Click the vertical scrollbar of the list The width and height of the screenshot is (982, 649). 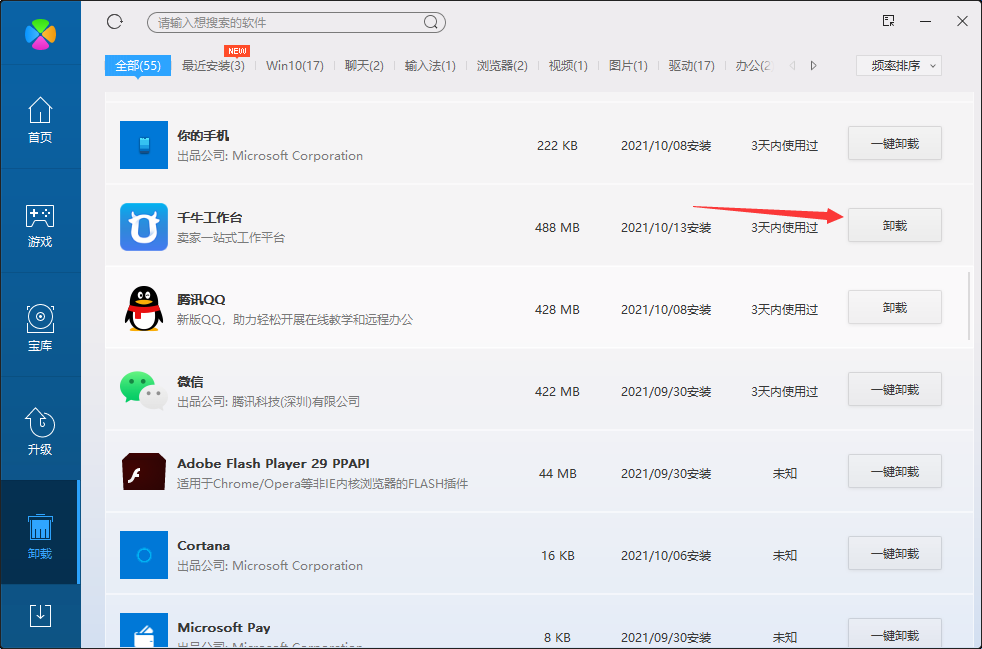[x=969, y=306]
